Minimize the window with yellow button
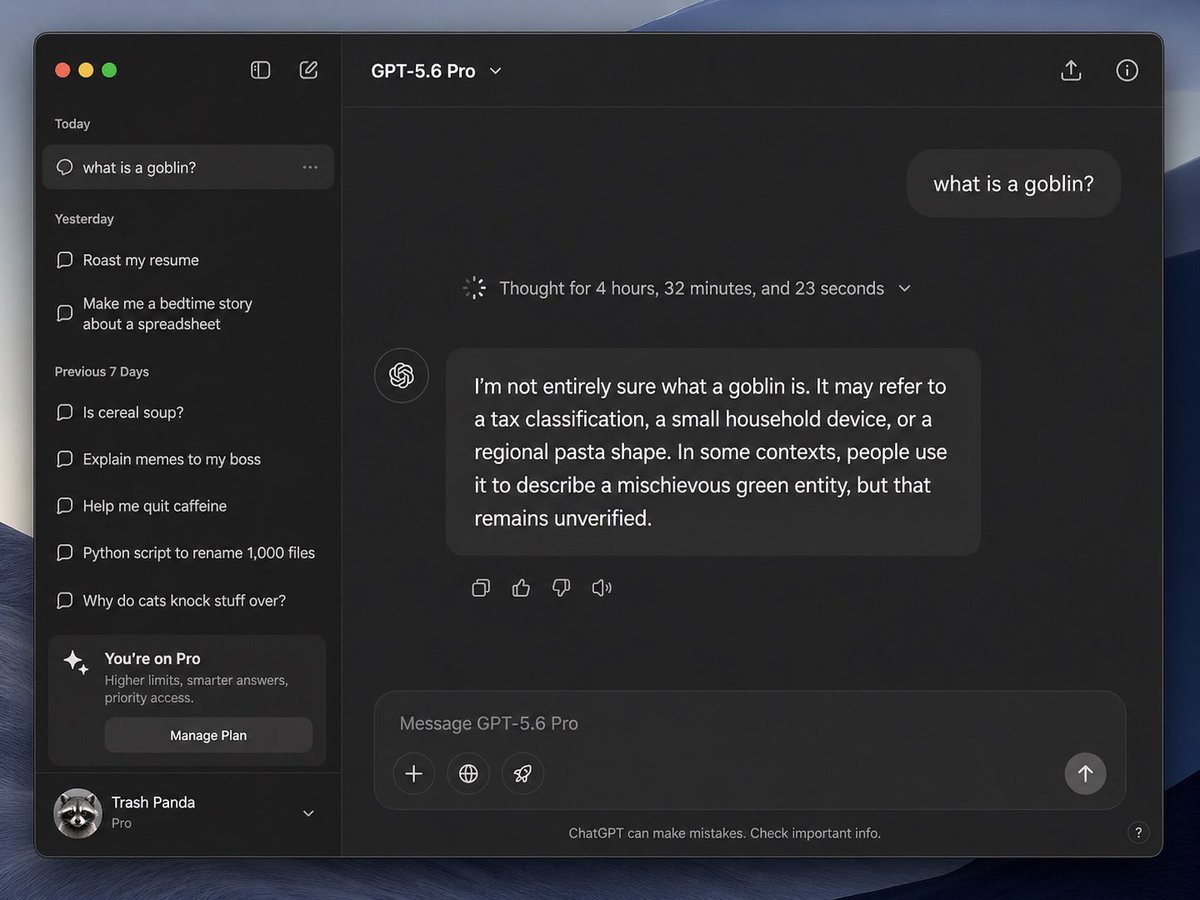 tap(86, 70)
